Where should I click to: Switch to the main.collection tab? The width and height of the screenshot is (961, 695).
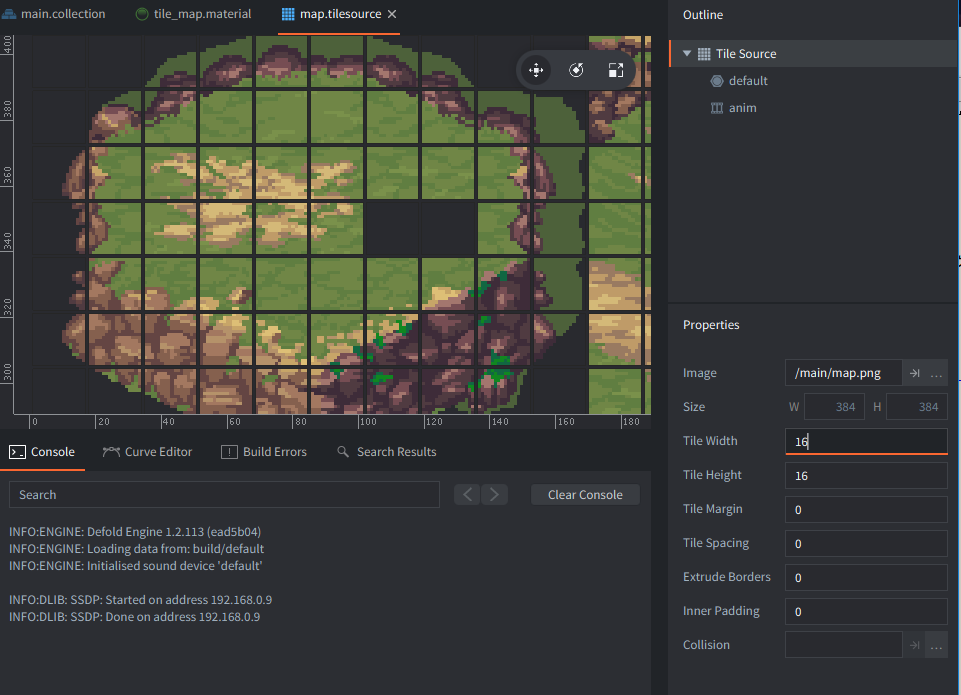[x=62, y=14]
